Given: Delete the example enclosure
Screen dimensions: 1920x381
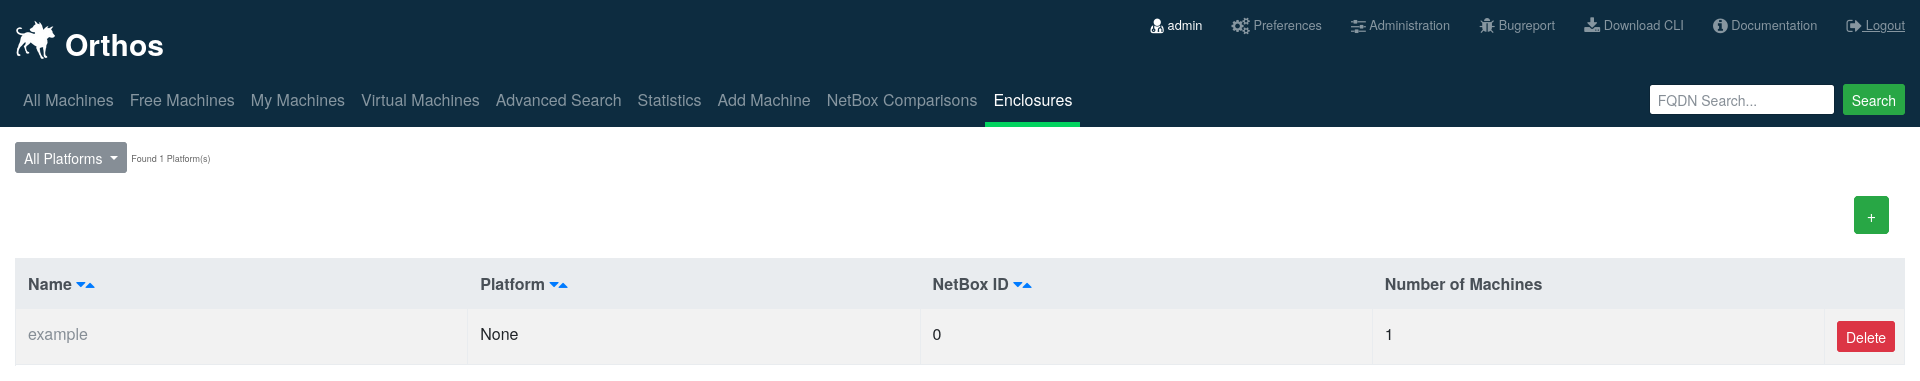Looking at the screenshot, I should tap(1865, 337).
